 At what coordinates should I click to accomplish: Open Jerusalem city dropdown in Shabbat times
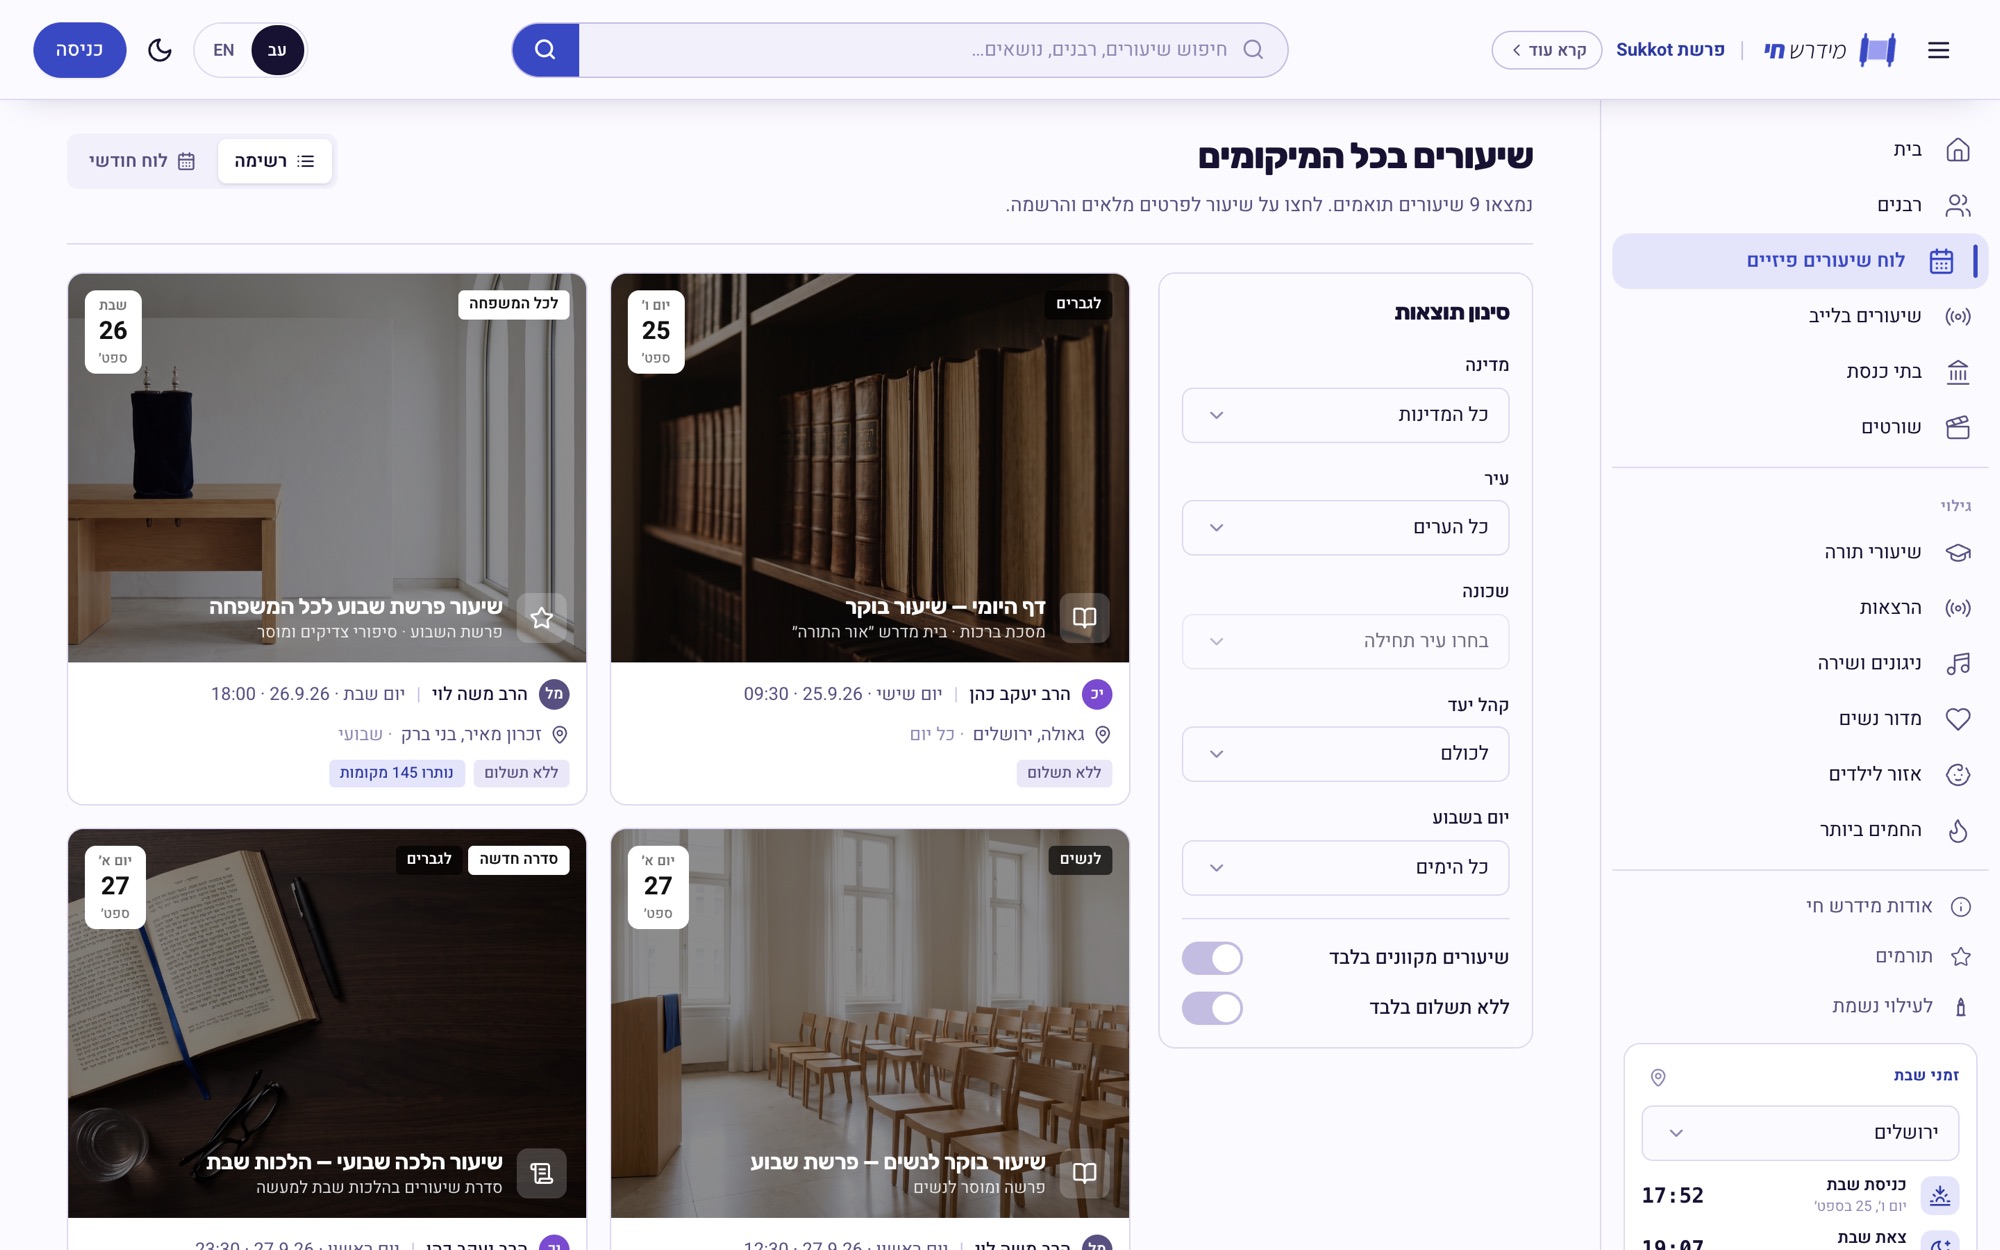(x=1800, y=1133)
